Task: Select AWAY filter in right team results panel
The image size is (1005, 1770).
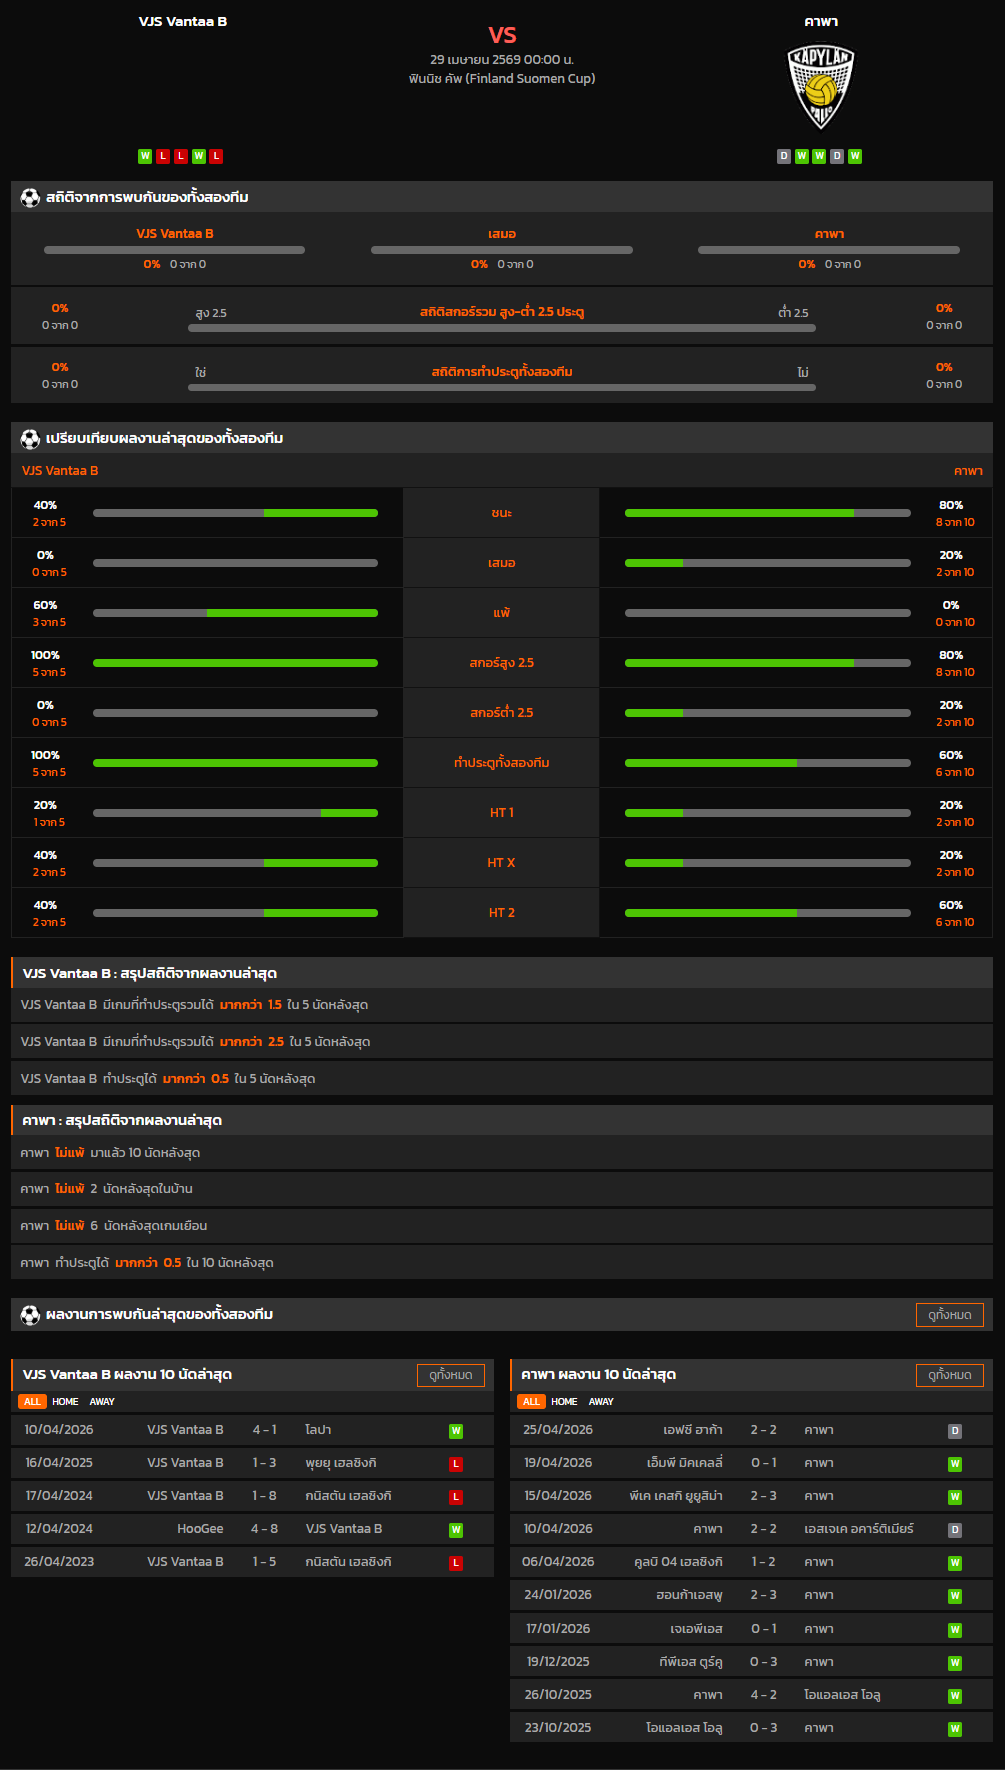Action: pyautogui.click(x=601, y=1402)
